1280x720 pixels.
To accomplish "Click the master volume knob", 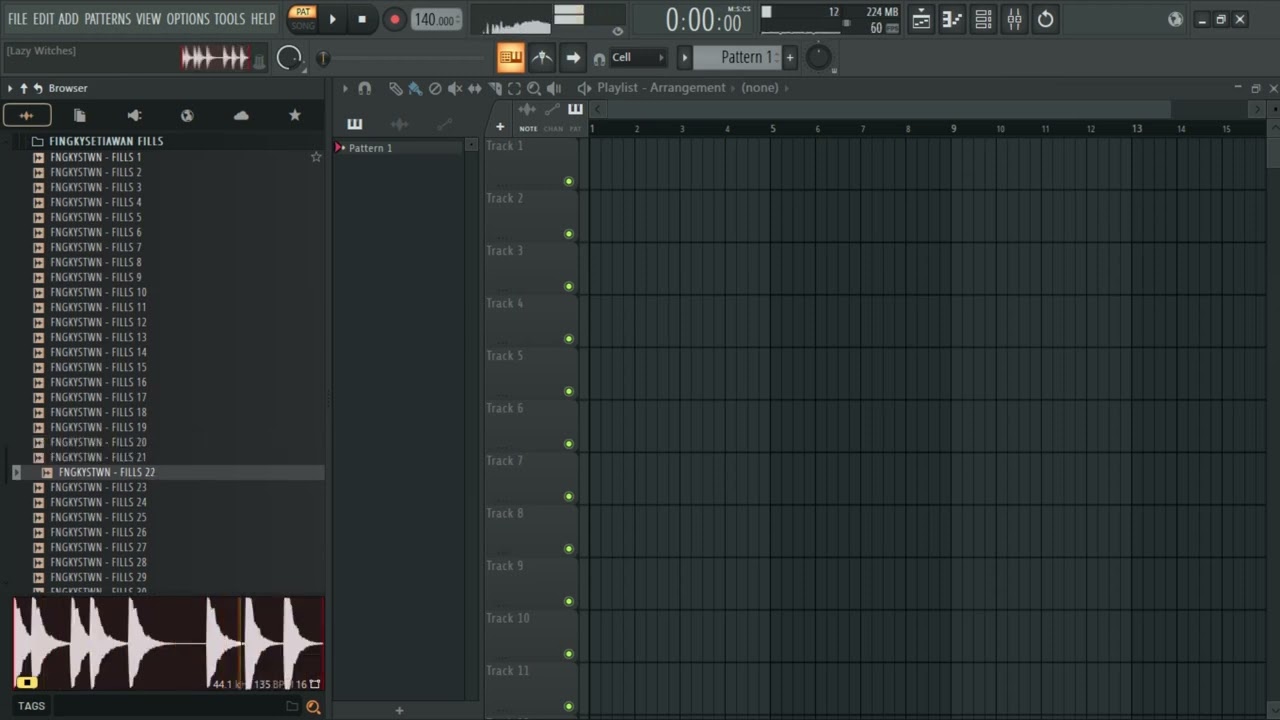I will click(x=289, y=59).
